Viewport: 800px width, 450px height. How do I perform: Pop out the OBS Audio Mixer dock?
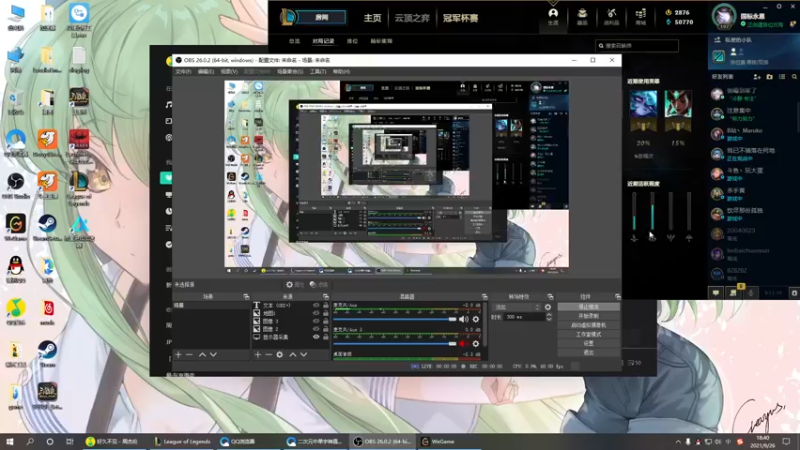click(x=484, y=296)
